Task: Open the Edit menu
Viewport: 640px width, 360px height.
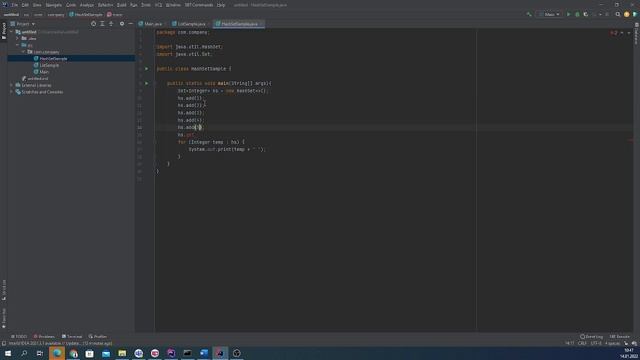Action: pyautogui.click(x=25, y=5)
